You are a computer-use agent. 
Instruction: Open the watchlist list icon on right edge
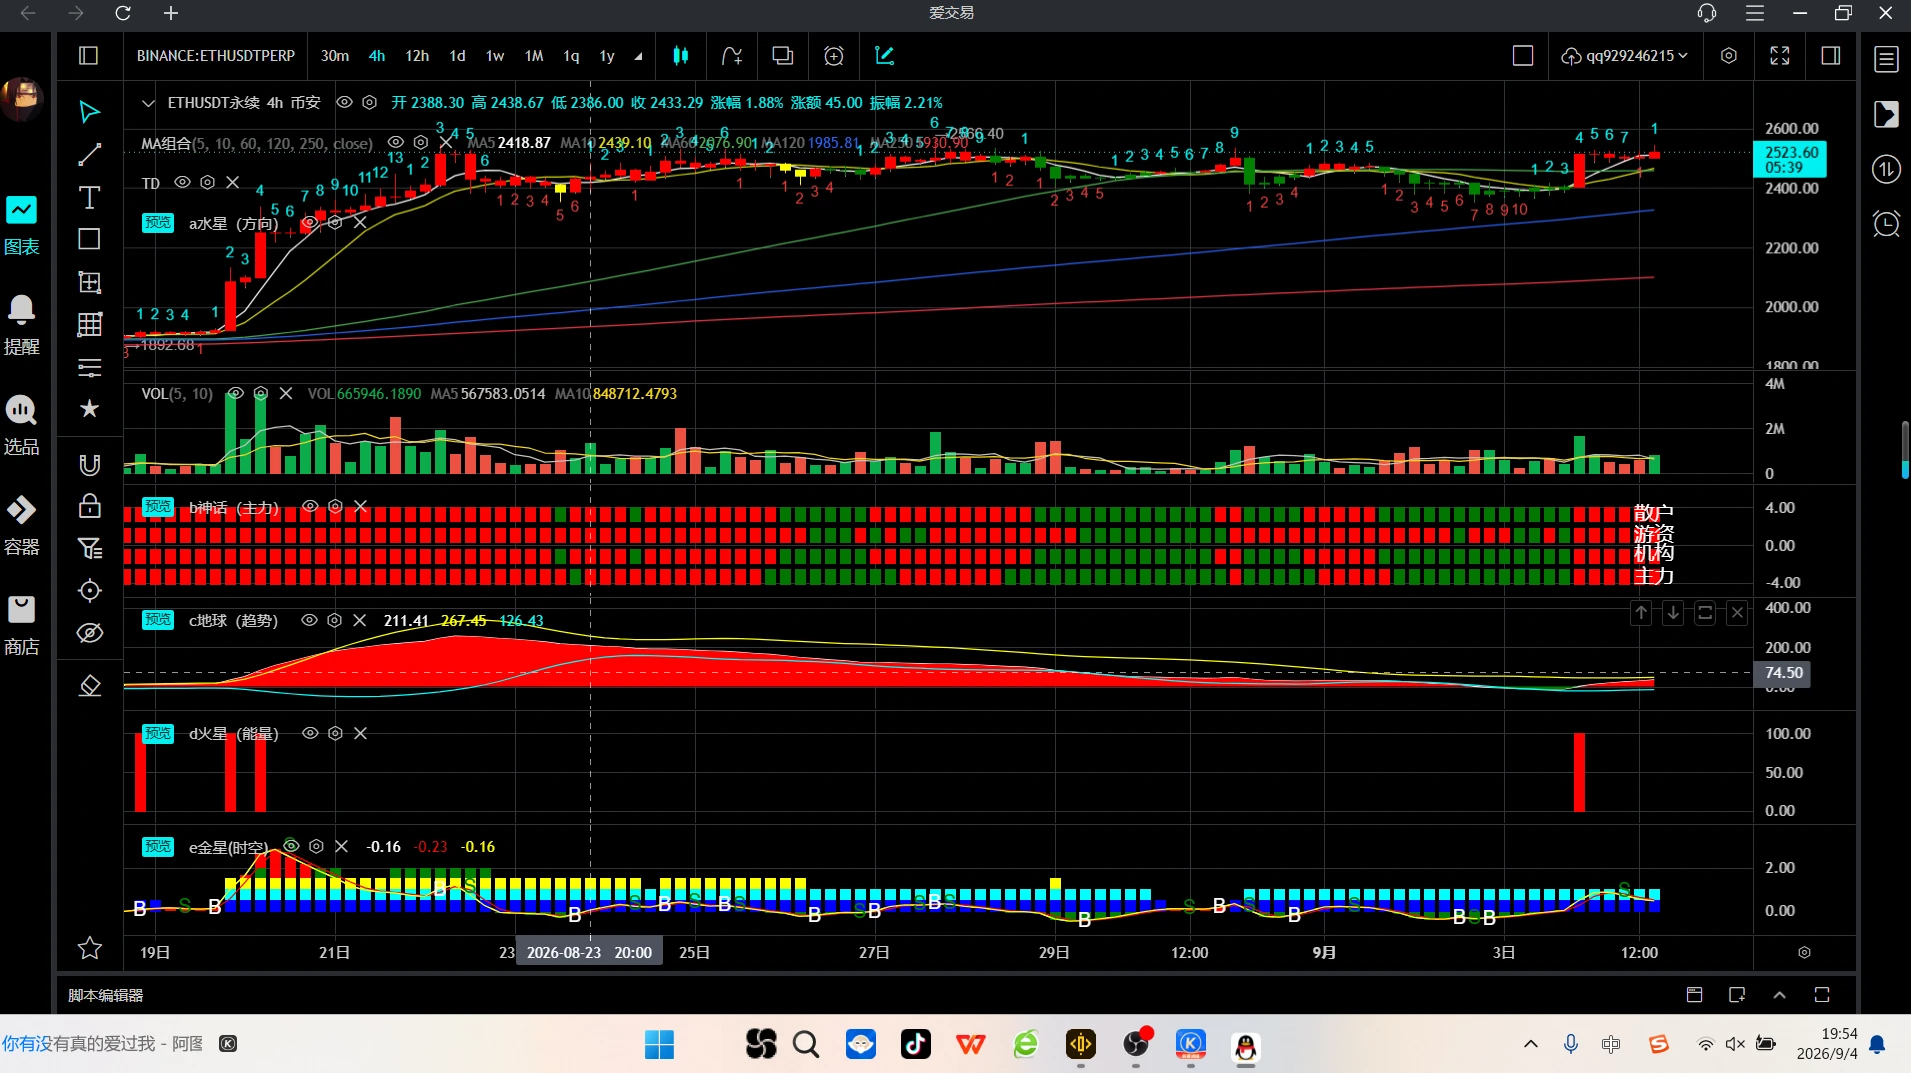click(1887, 59)
